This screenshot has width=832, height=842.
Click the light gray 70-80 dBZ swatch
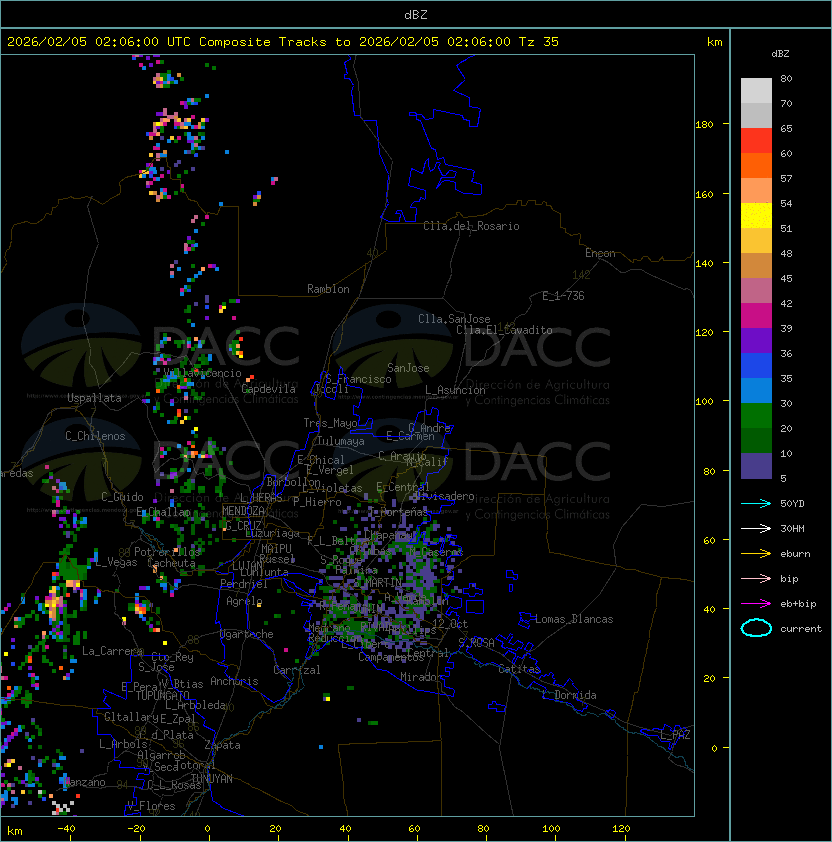[x=756, y=91]
